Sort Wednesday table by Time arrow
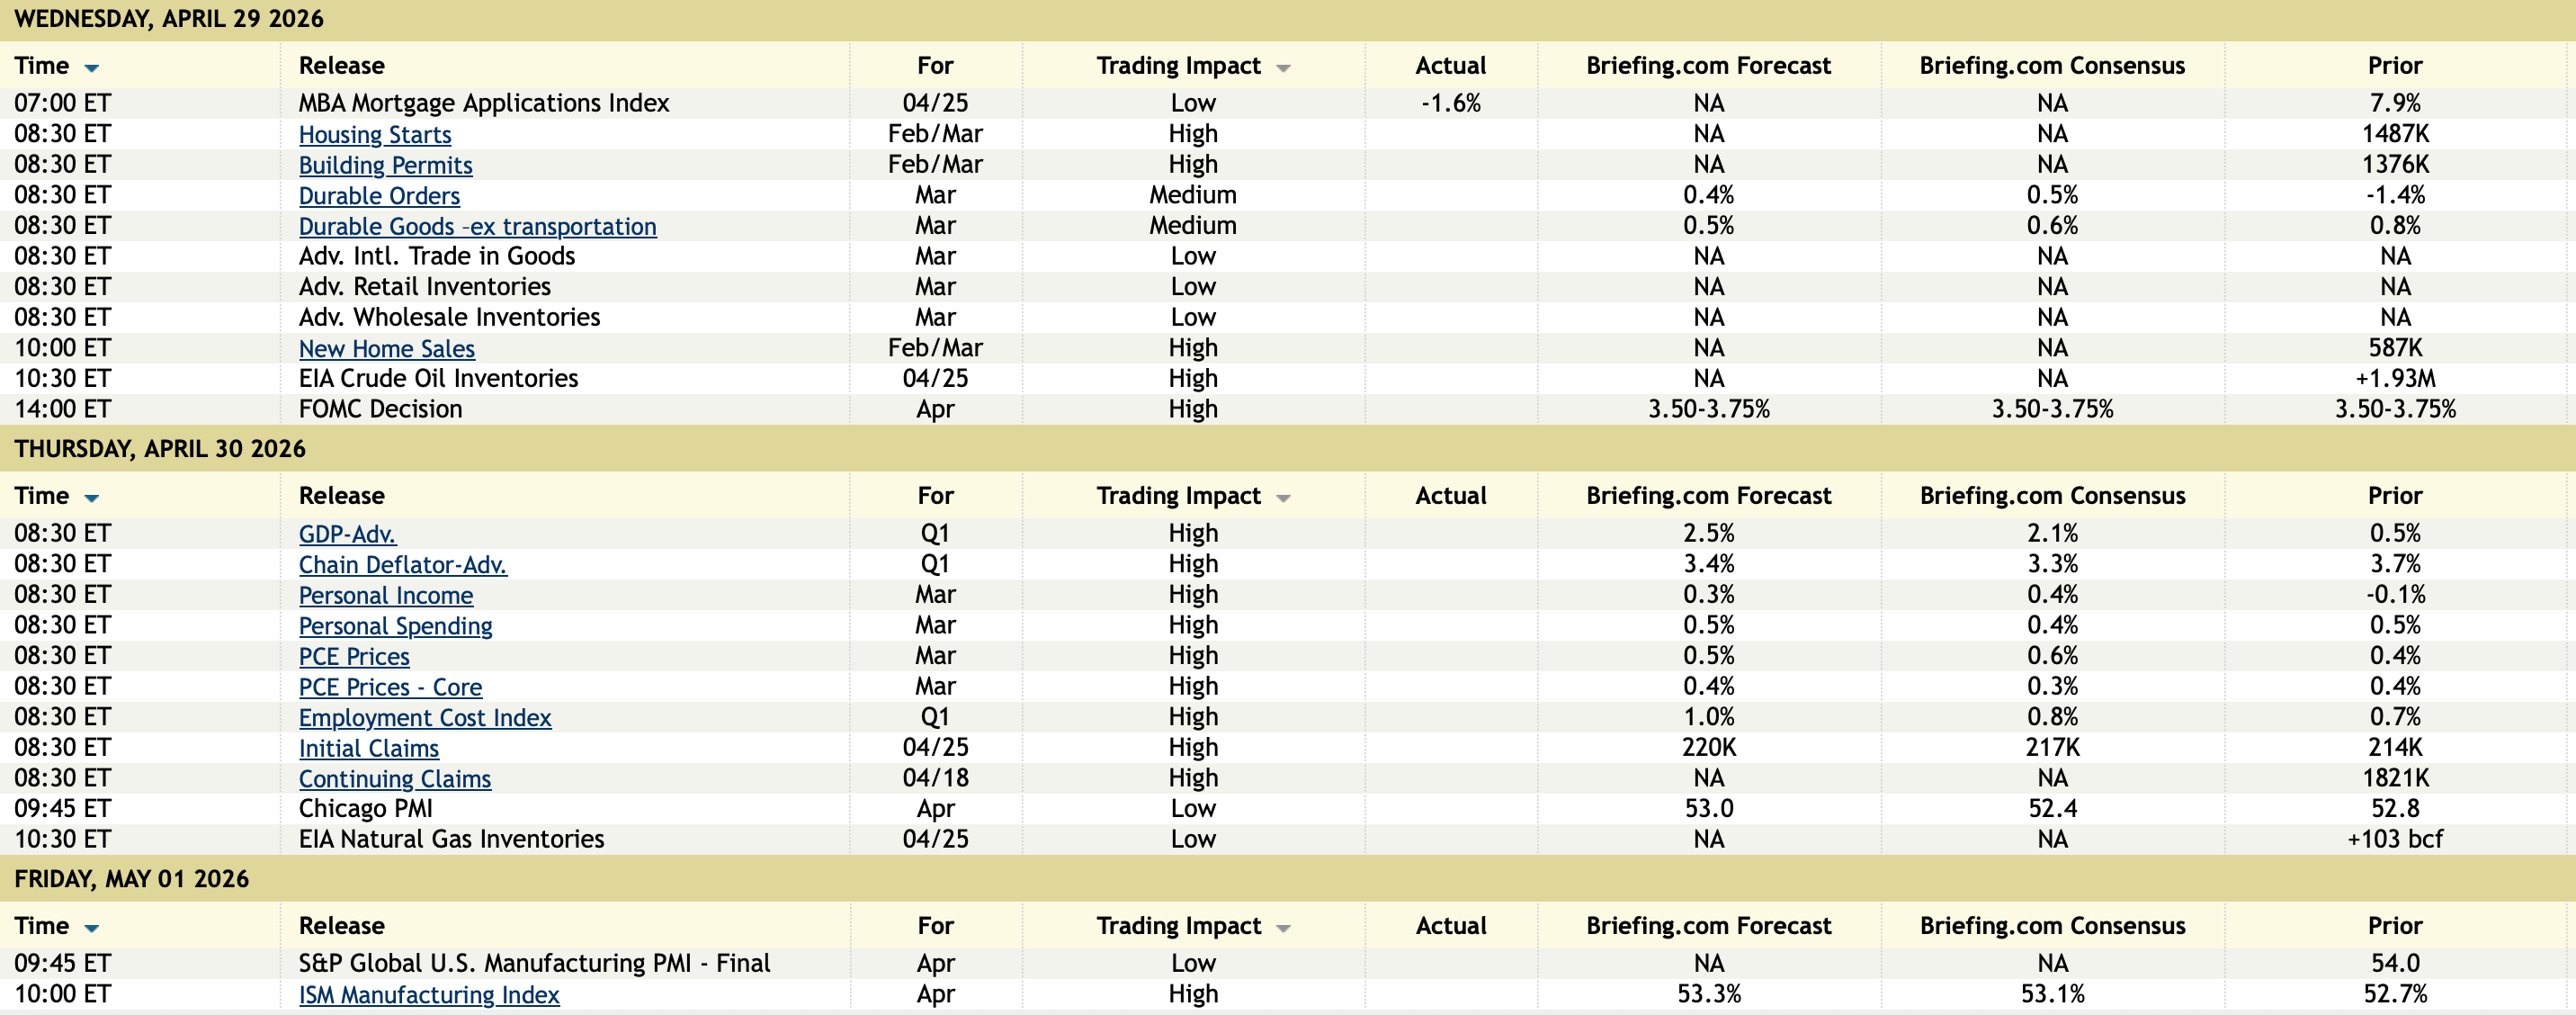 click(x=92, y=68)
